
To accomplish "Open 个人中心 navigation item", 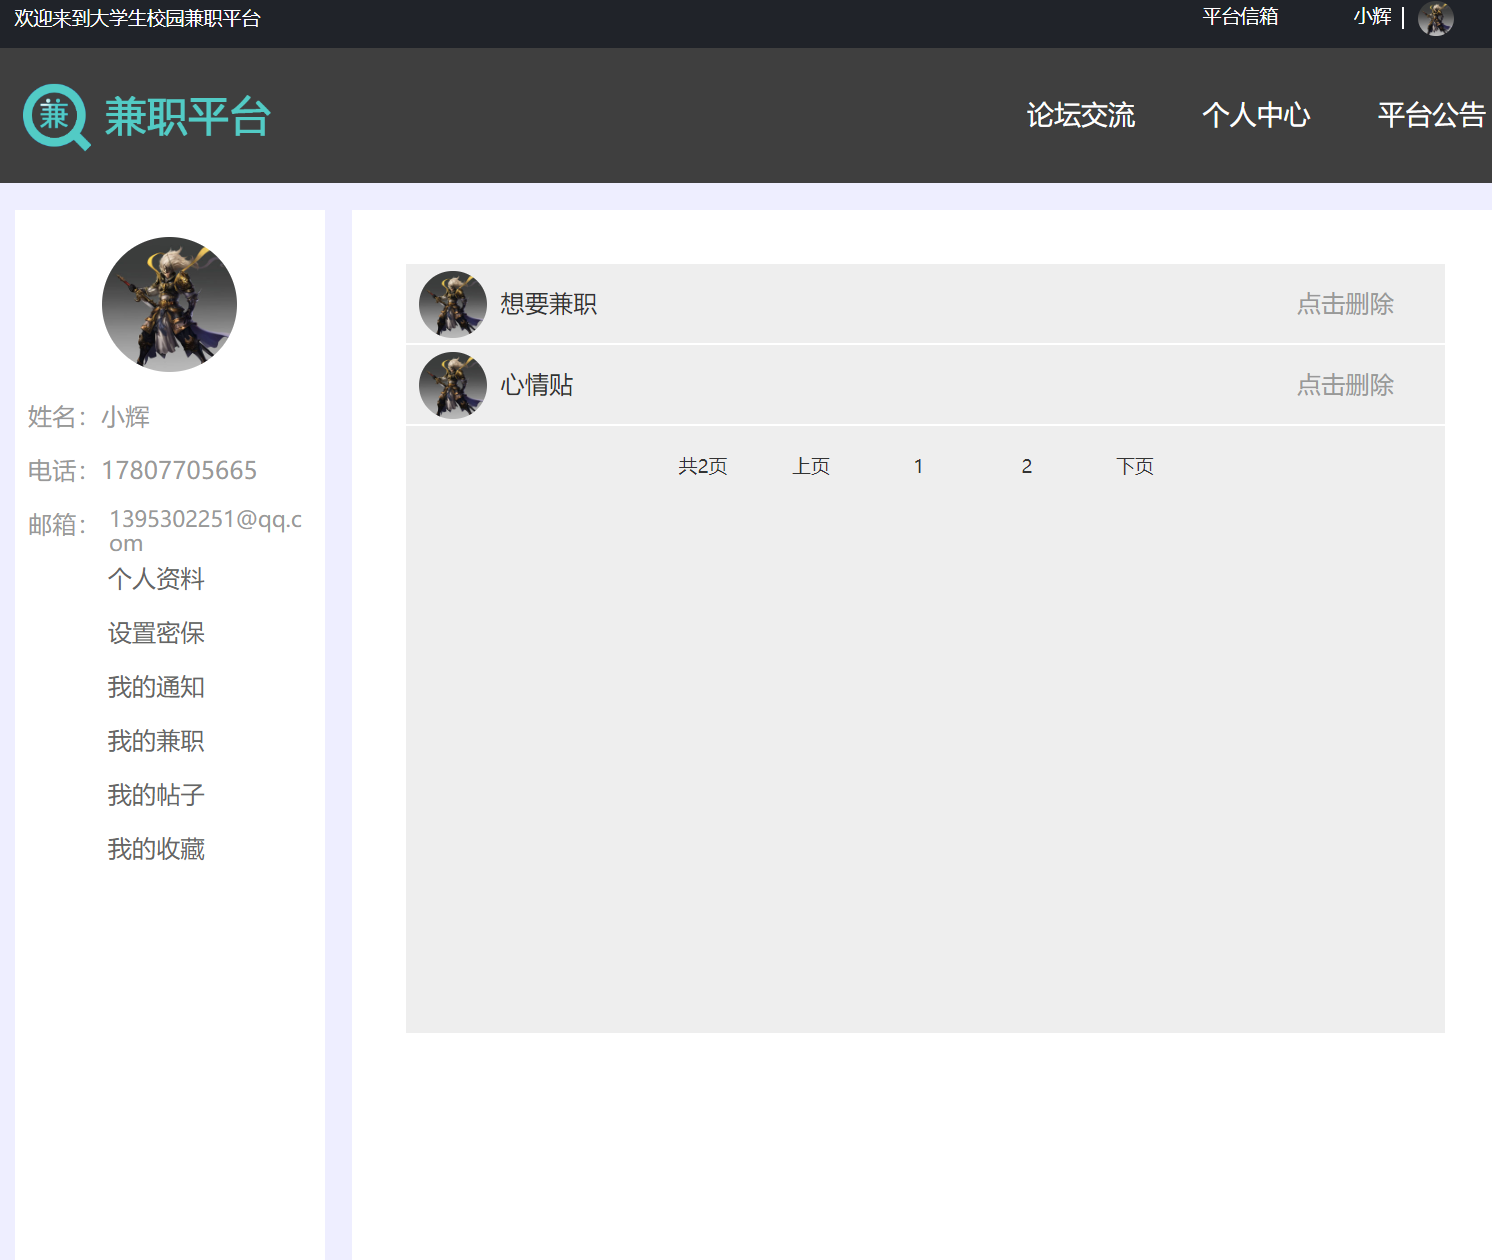I will [x=1256, y=115].
